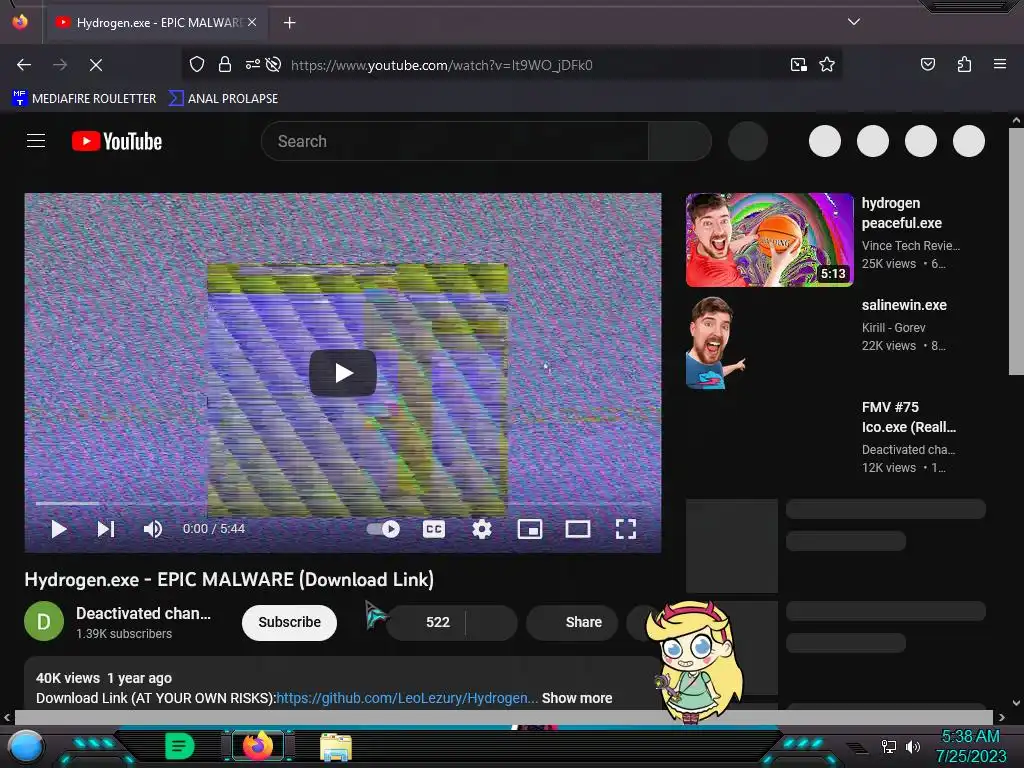Click the address bar URL

(442, 65)
